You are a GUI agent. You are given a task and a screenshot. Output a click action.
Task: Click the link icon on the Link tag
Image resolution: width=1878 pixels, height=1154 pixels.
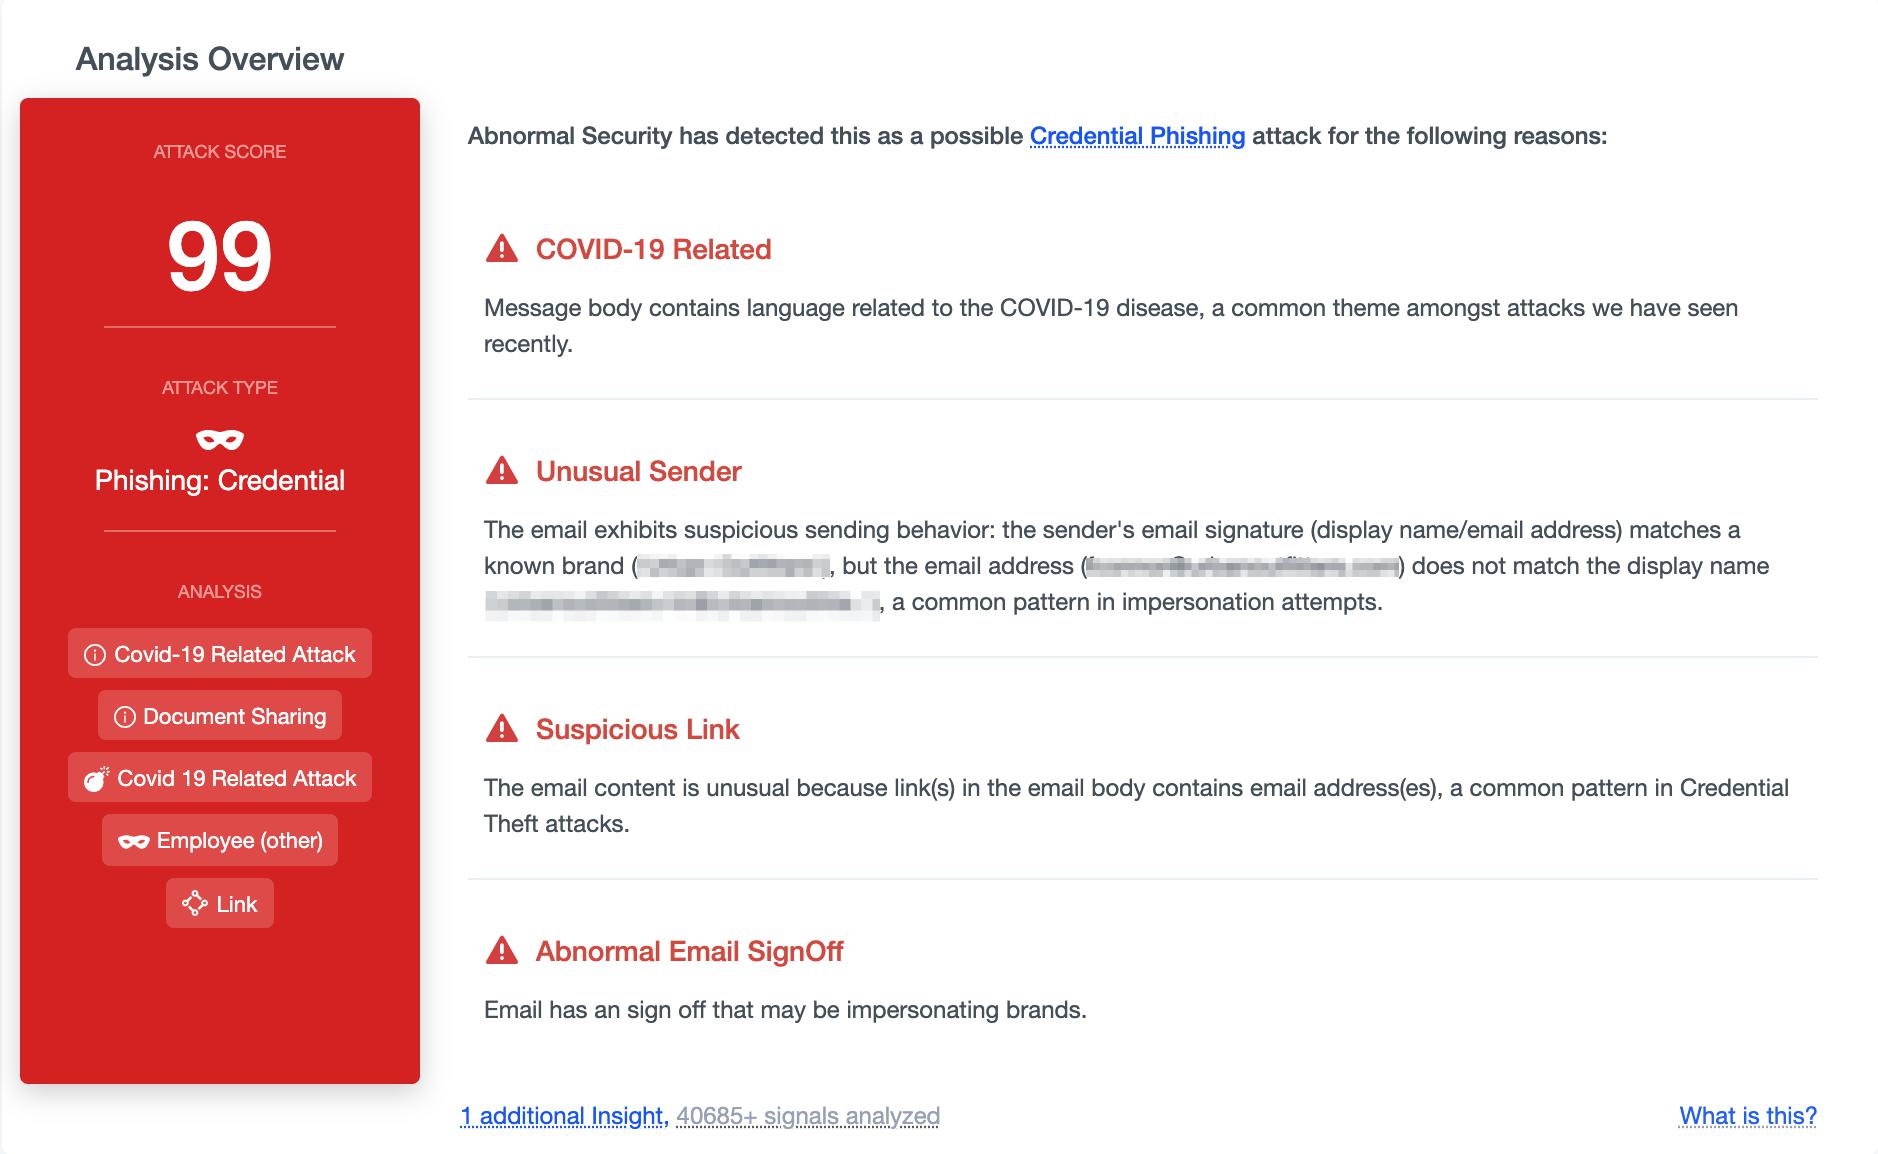click(x=194, y=904)
